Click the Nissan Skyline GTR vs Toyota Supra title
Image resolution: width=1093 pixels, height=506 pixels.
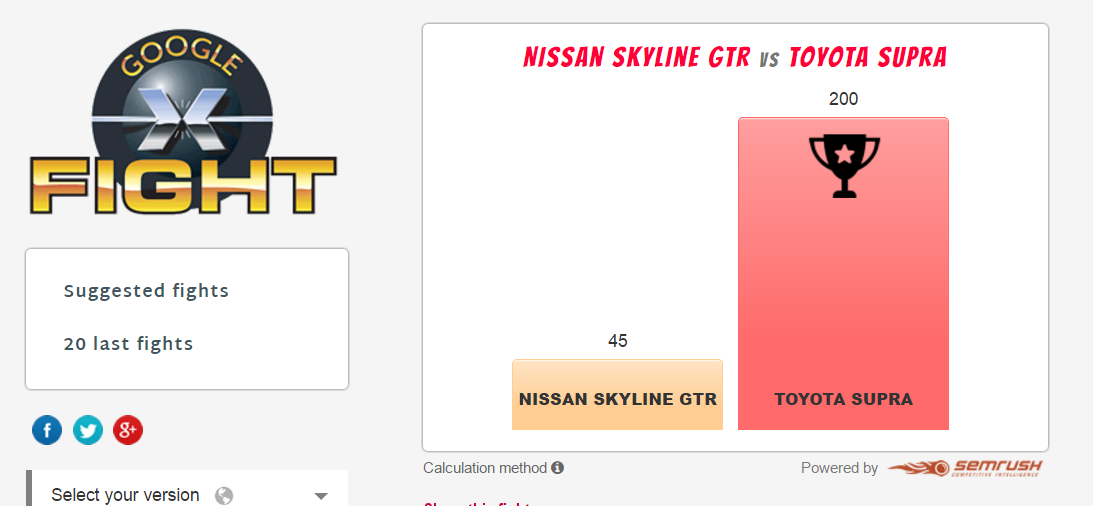pos(735,58)
